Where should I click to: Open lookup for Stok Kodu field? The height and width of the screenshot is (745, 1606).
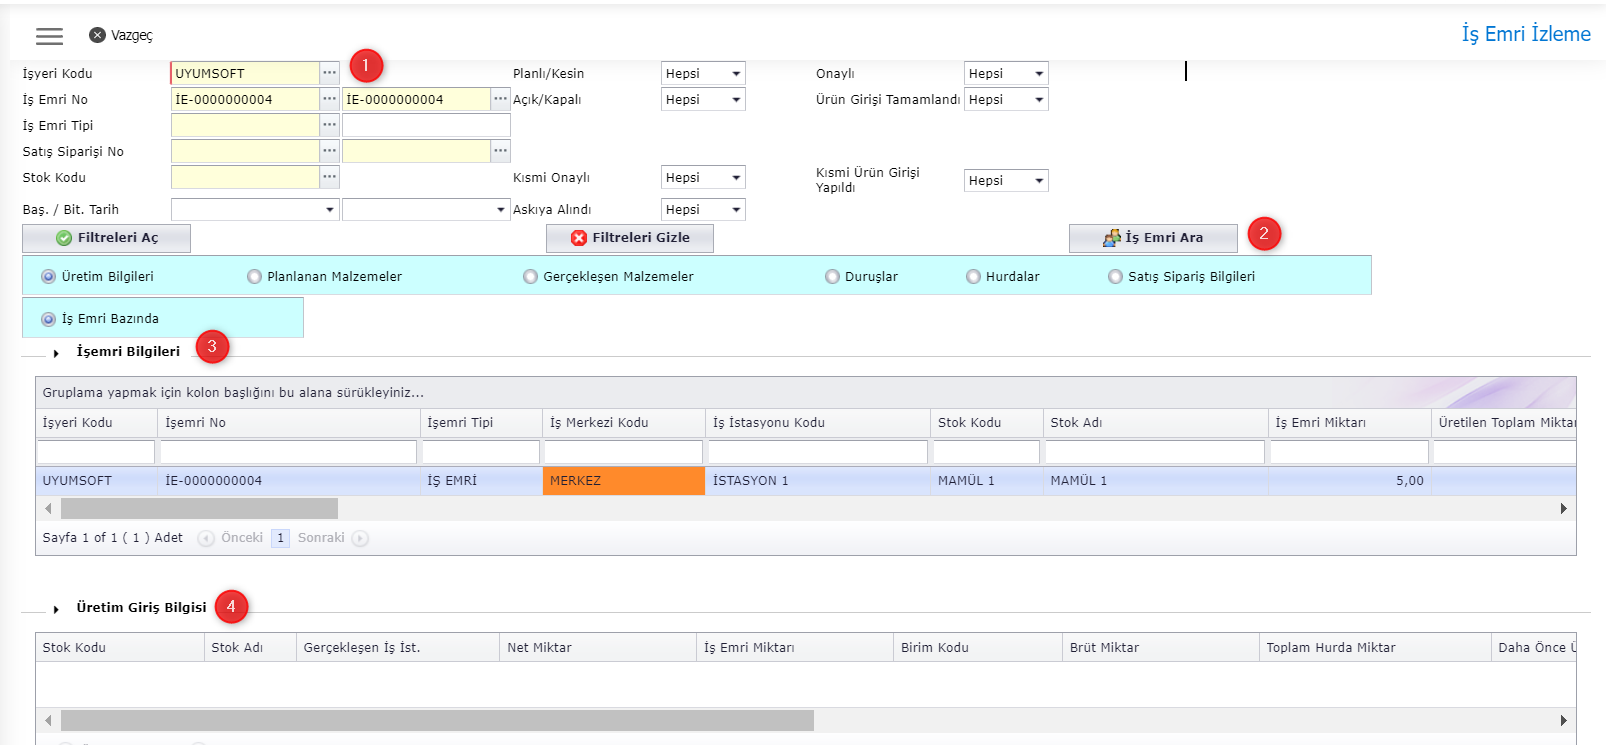point(329,177)
